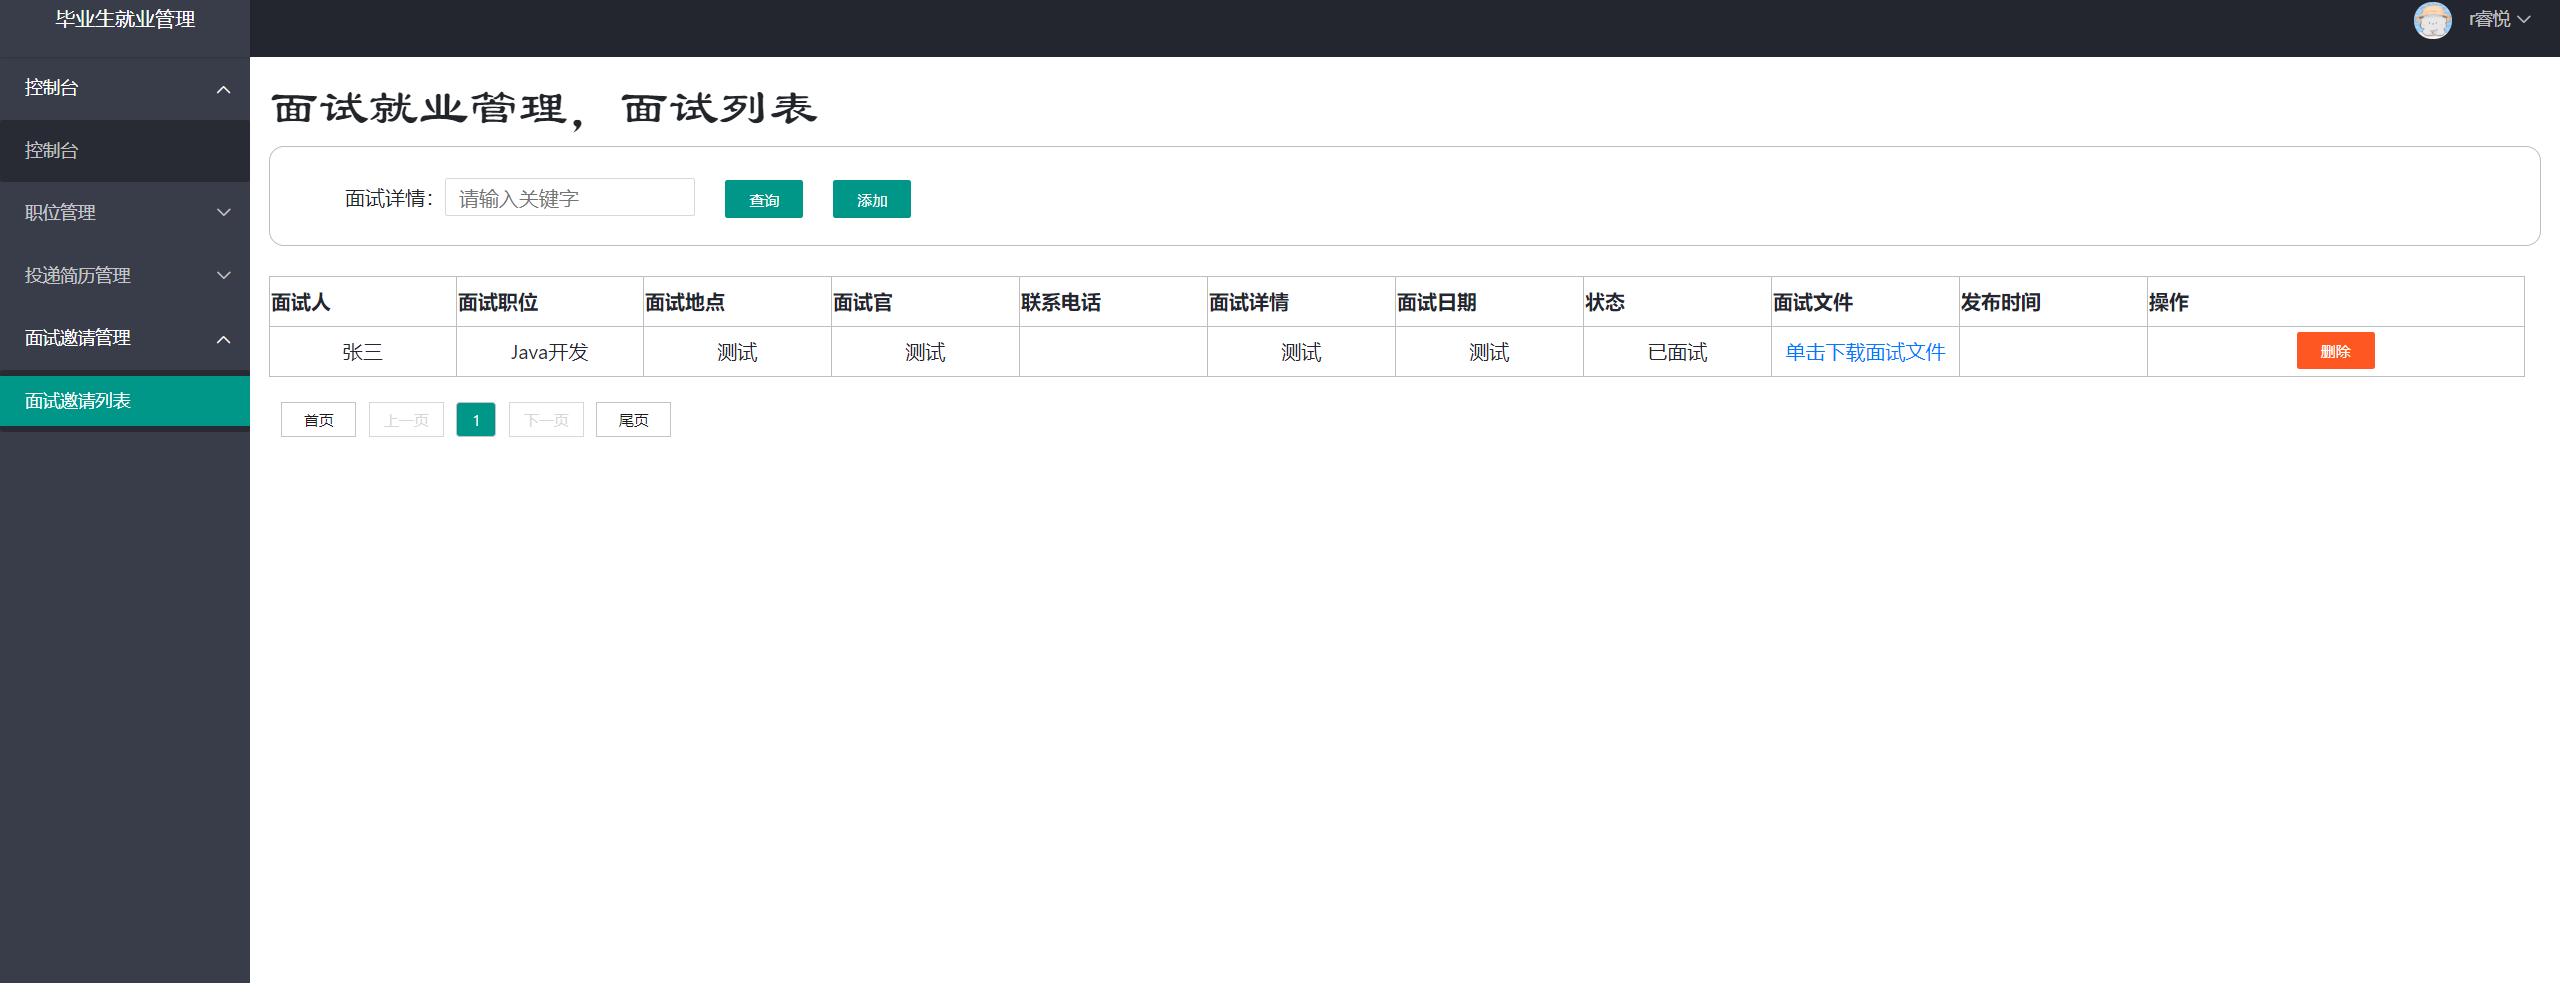The width and height of the screenshot is (2560, 983).
Task: Select page 1 in pagination
Action: coord(476,420)
